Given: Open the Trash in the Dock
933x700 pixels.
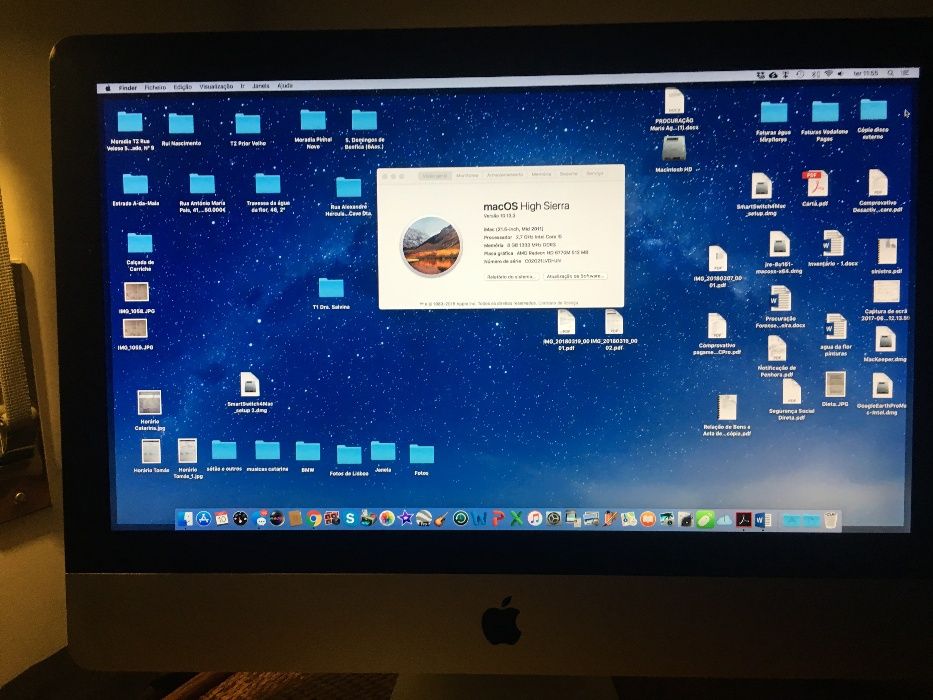Looking at the screenshot, I should click(831, 520).
